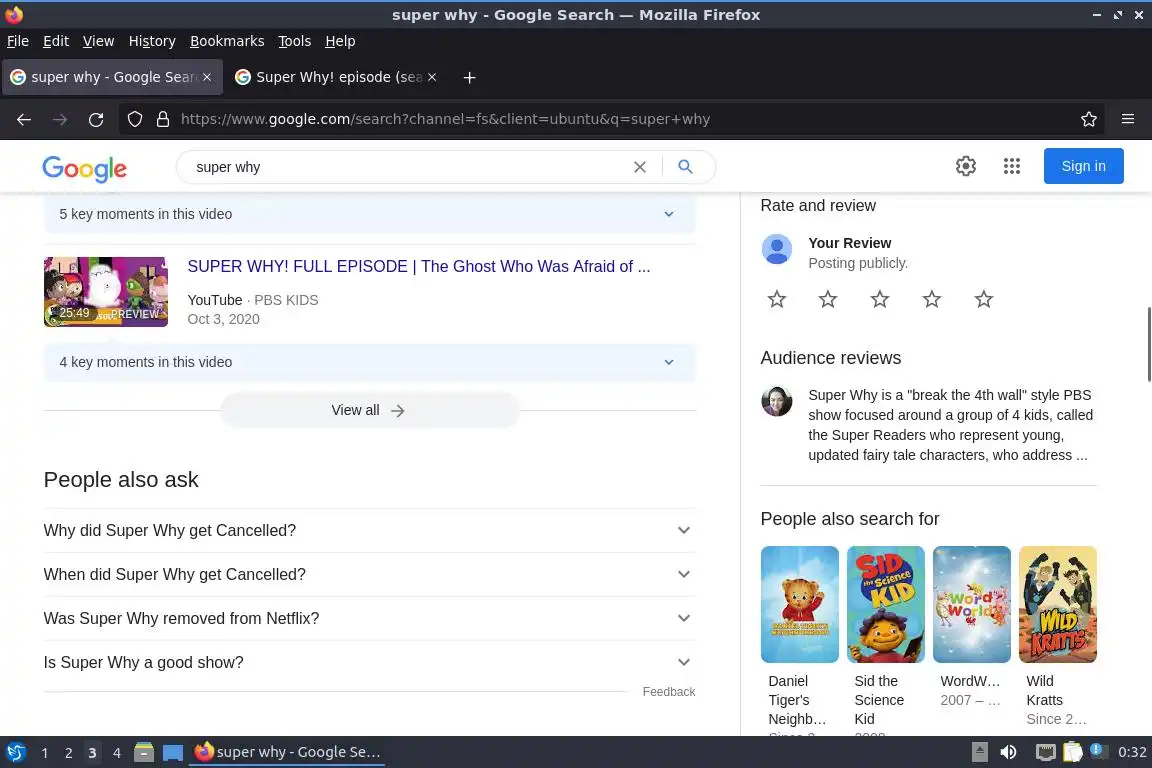Expand 'When did Super Why get Cancelled?'
This screenshot has width=1152, height=768.
pyautogui.click(x=370, y=575)
